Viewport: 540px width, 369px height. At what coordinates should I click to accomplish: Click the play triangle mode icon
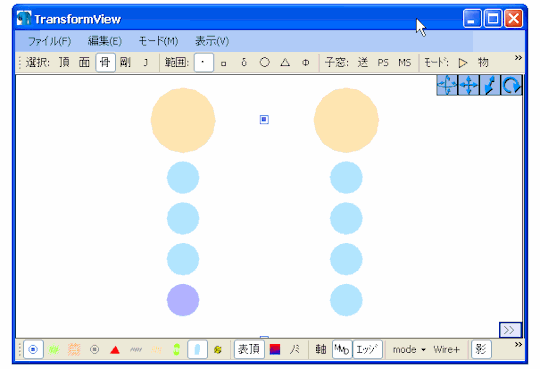tap(463, 63)
